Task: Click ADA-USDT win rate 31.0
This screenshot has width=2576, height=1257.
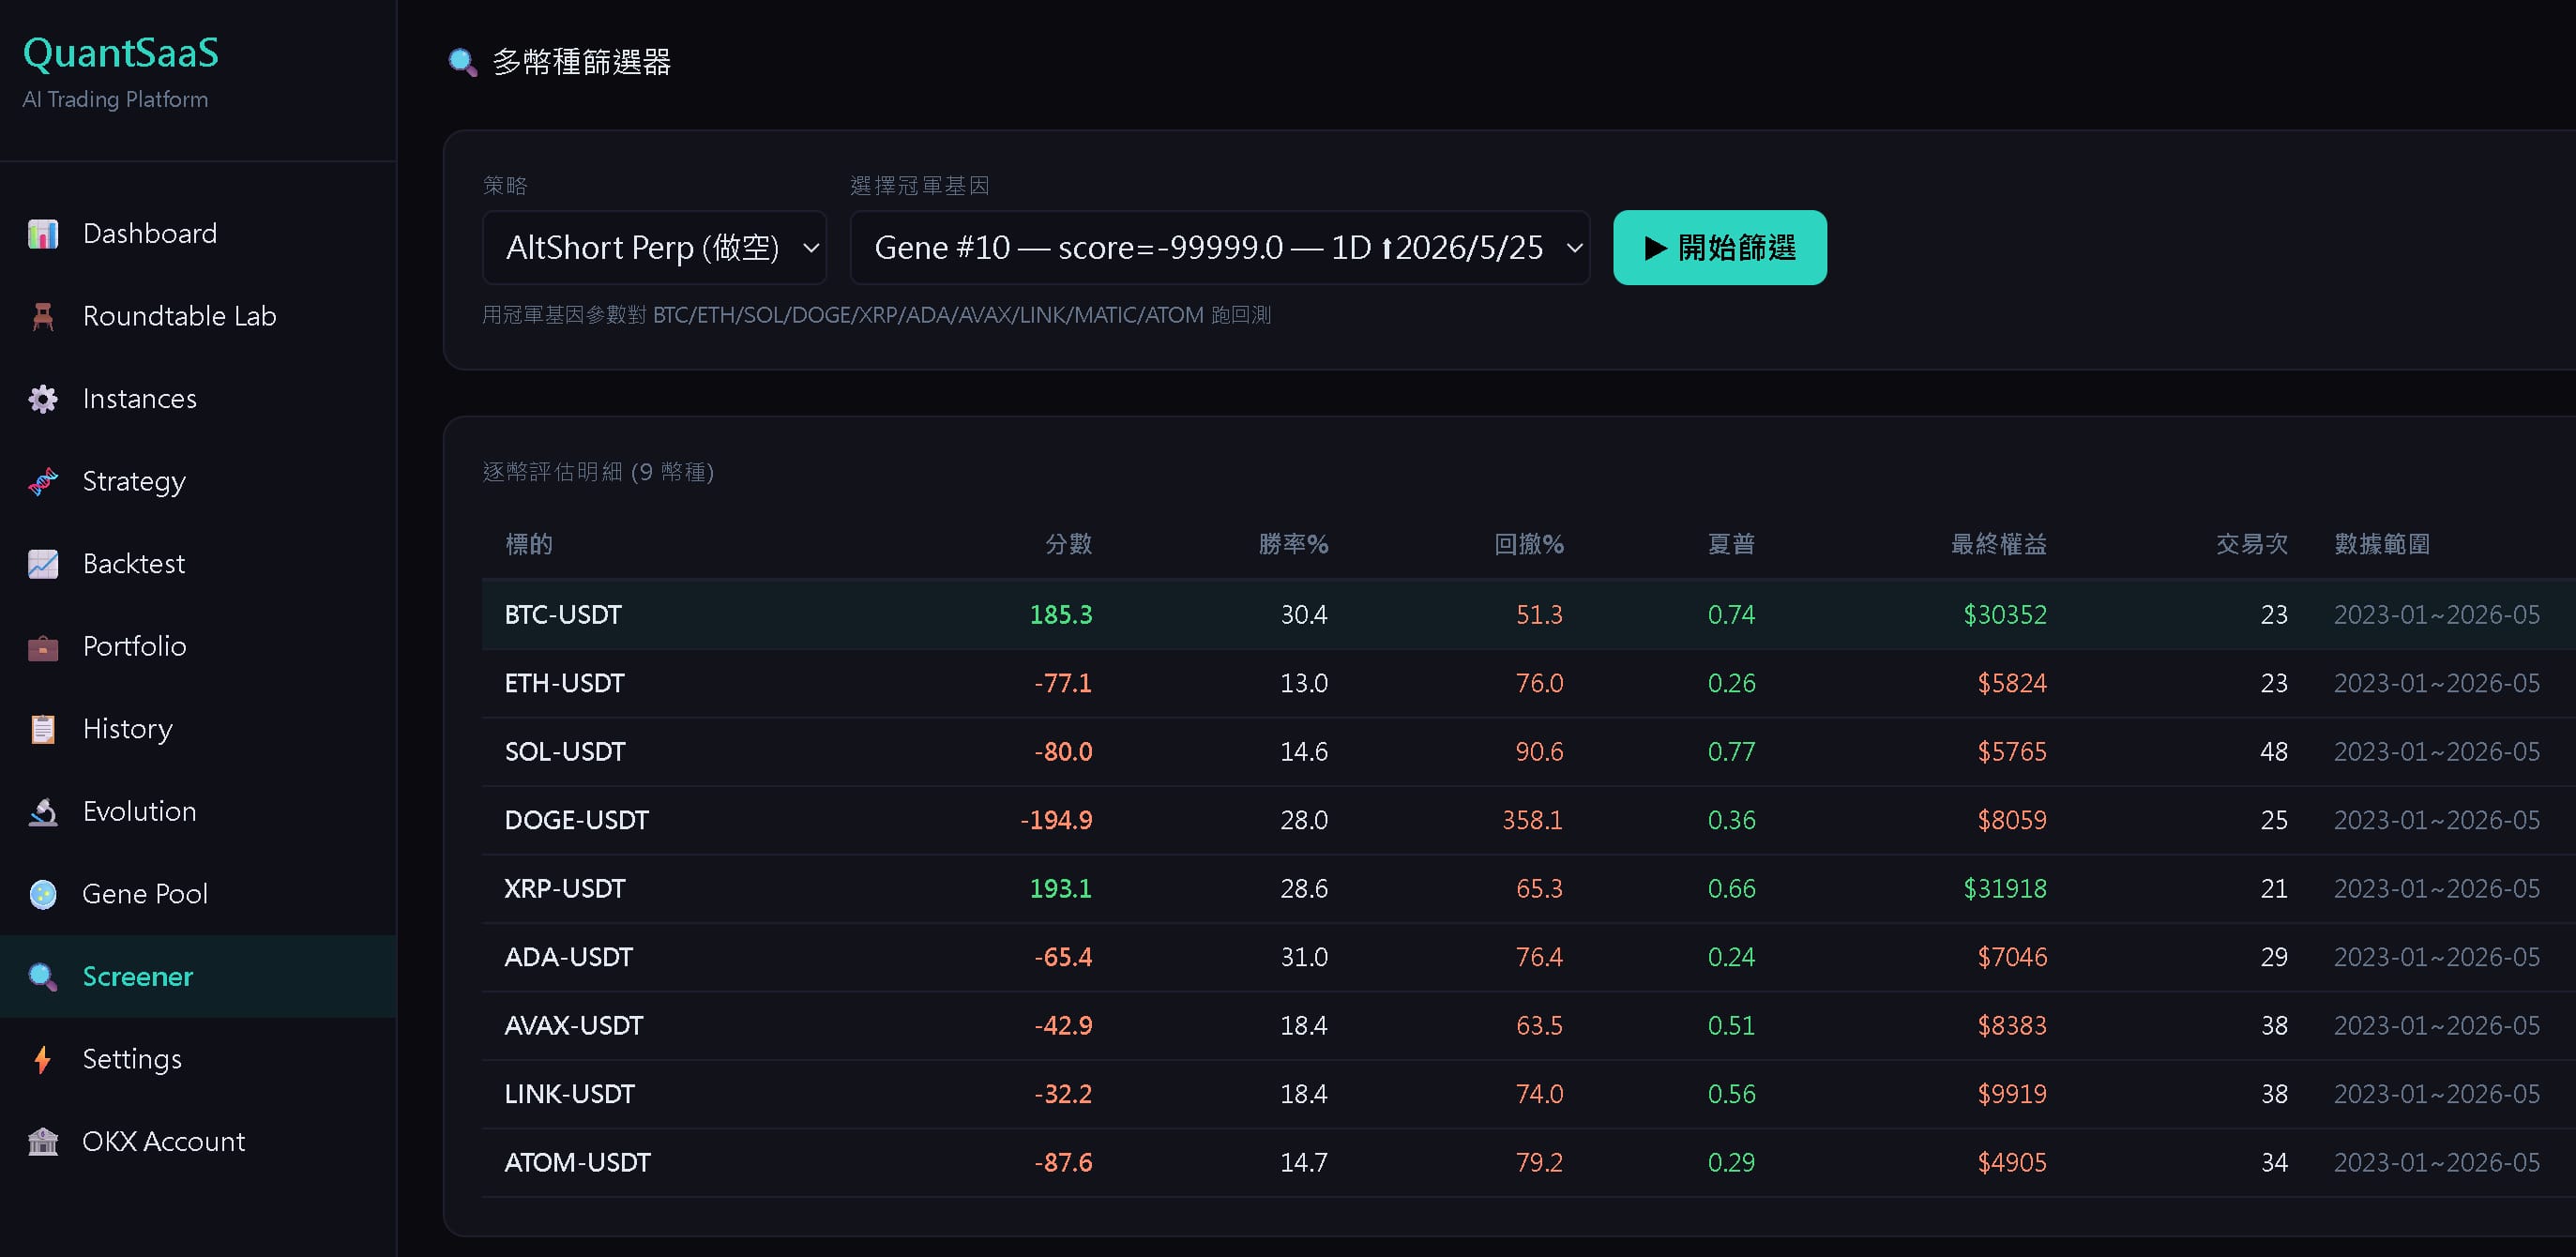Action: click(x=1304, y=957)
